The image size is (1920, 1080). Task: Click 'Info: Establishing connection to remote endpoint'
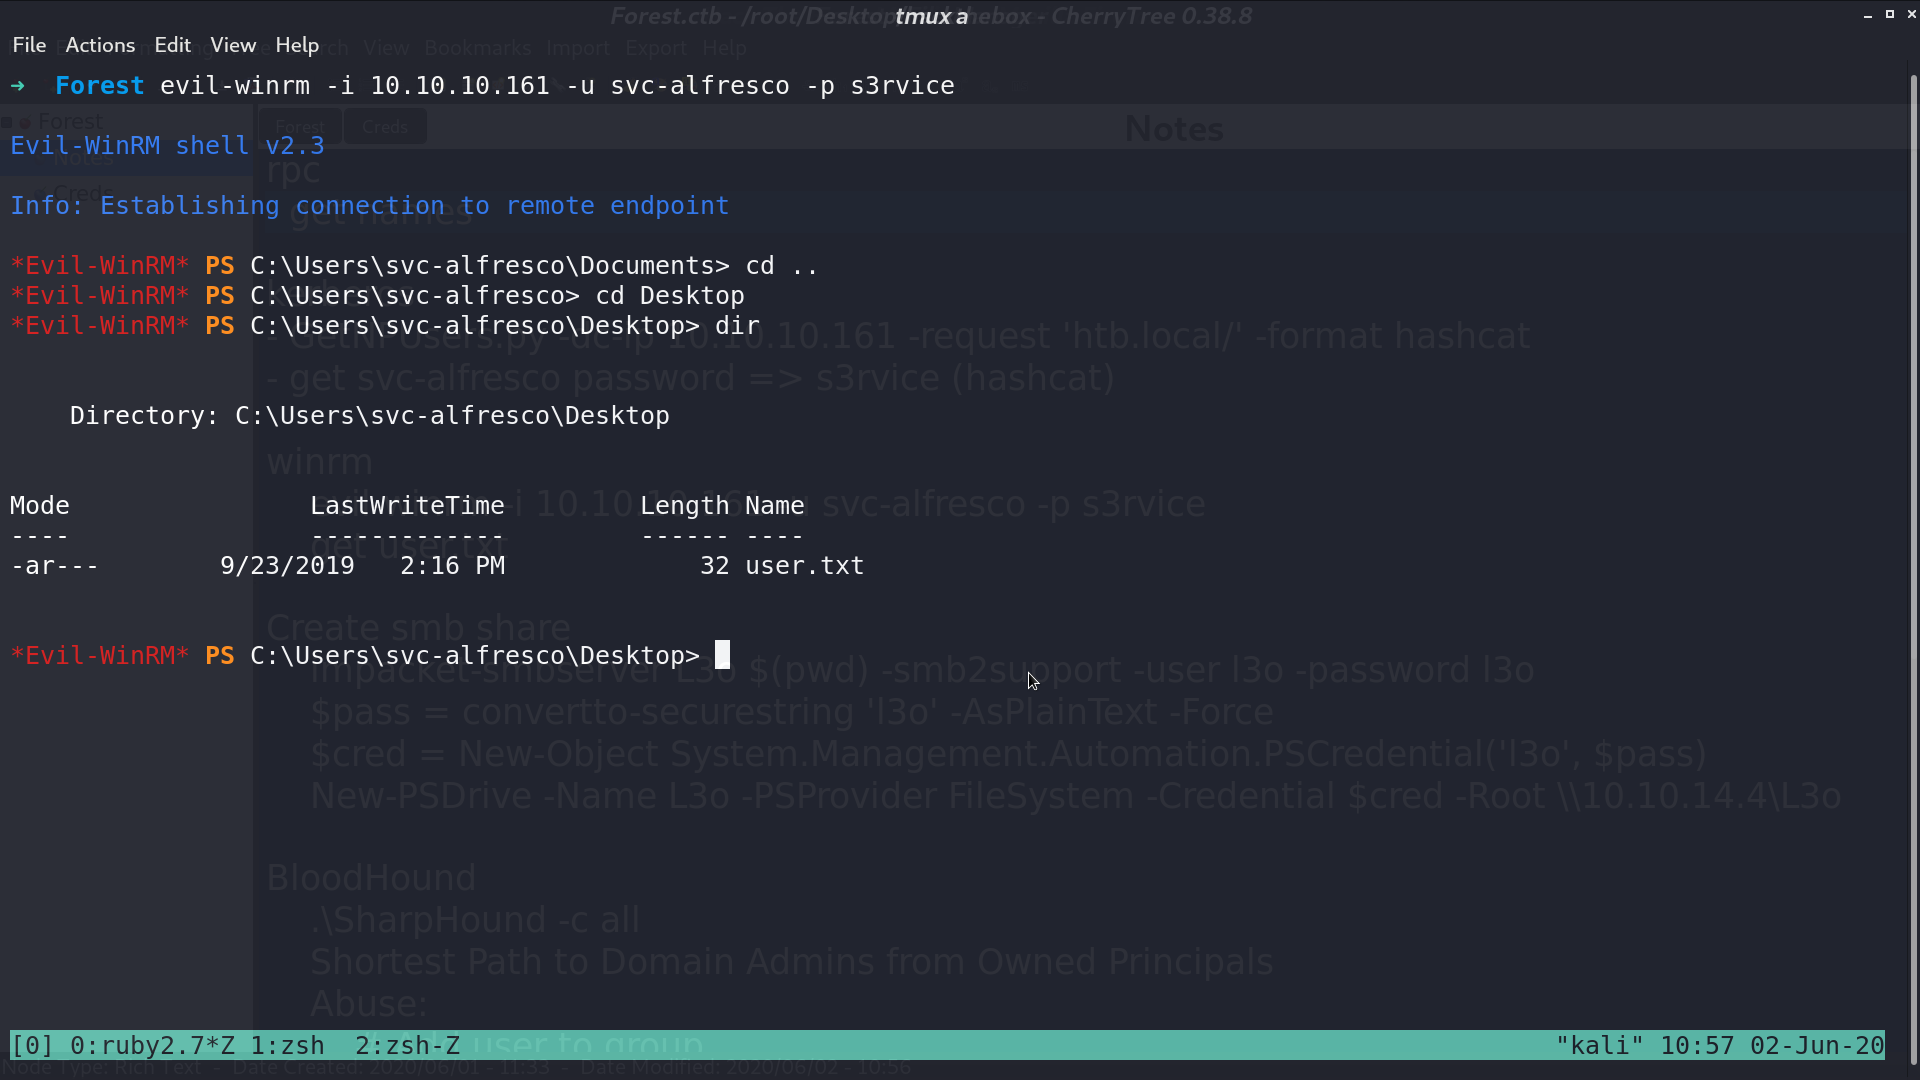[x=369, y=206]
